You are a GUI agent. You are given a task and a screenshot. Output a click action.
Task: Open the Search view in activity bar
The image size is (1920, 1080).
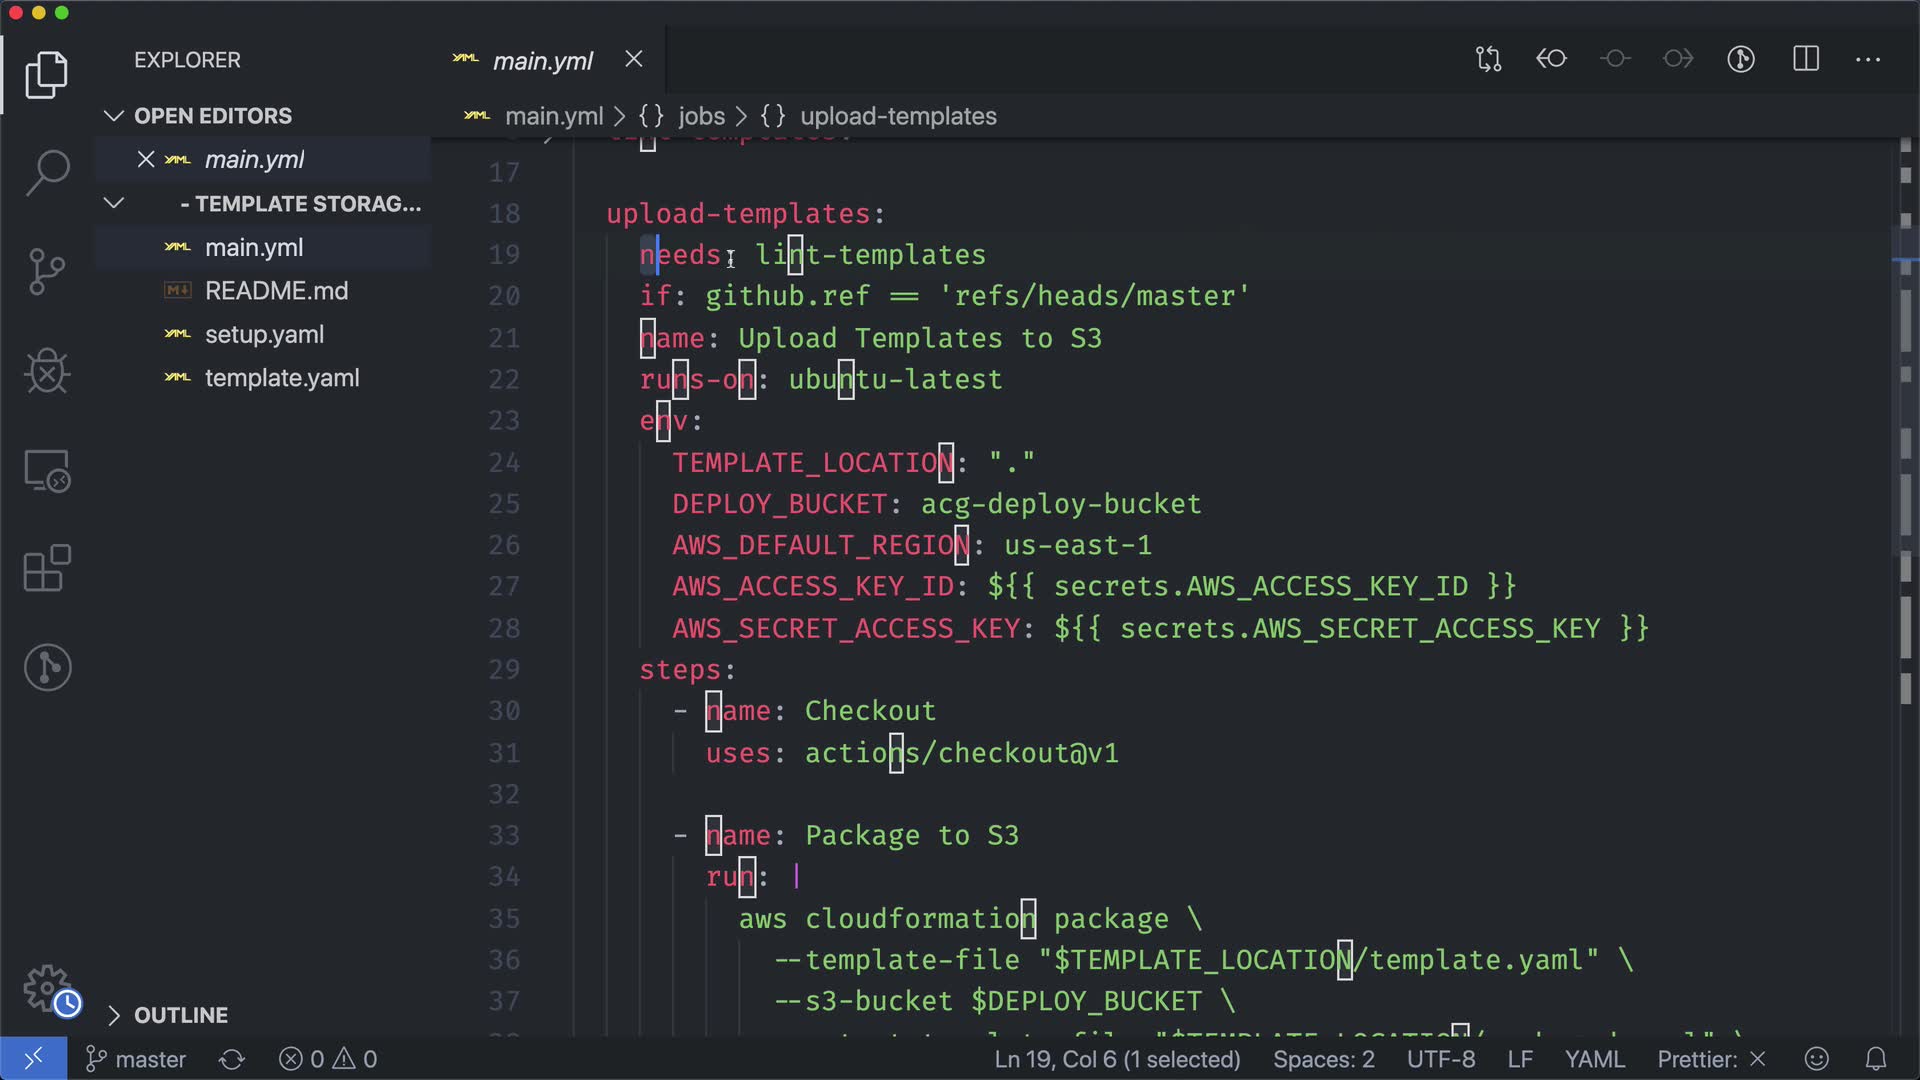tap(47, 173)
